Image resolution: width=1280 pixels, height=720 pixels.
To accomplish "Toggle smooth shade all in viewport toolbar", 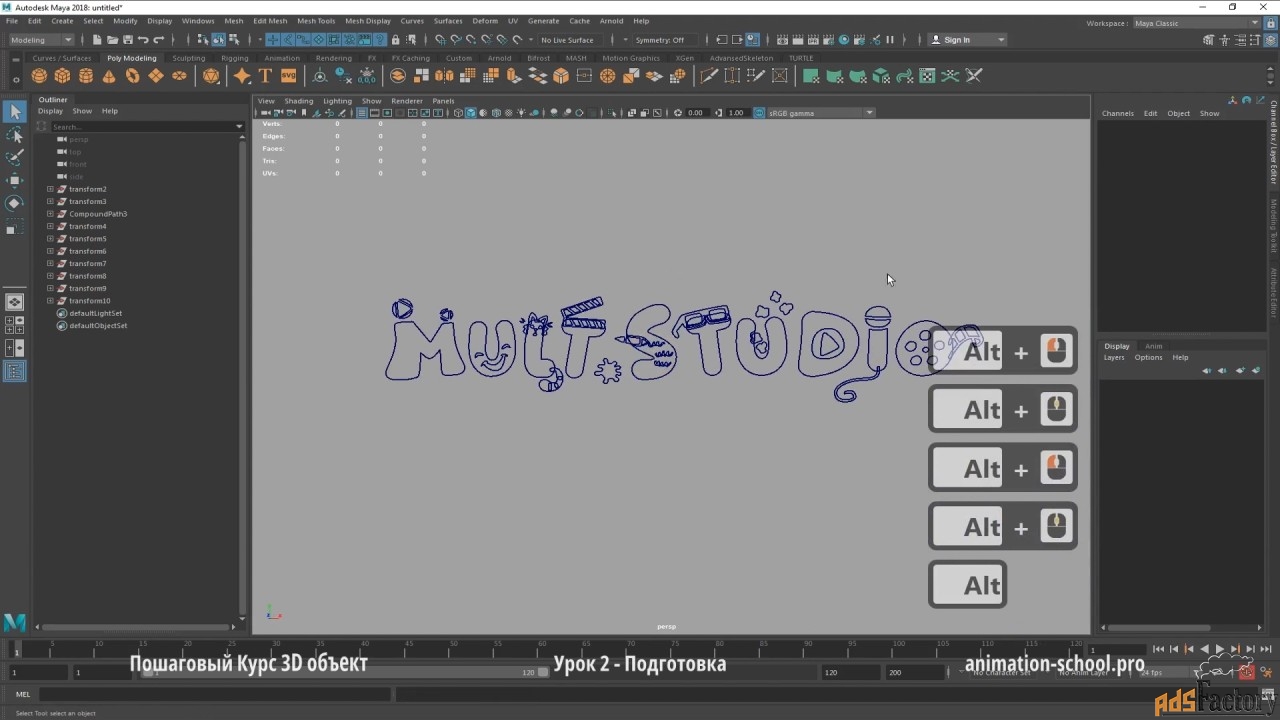I will pyautogui.click(x=470, y=113).
